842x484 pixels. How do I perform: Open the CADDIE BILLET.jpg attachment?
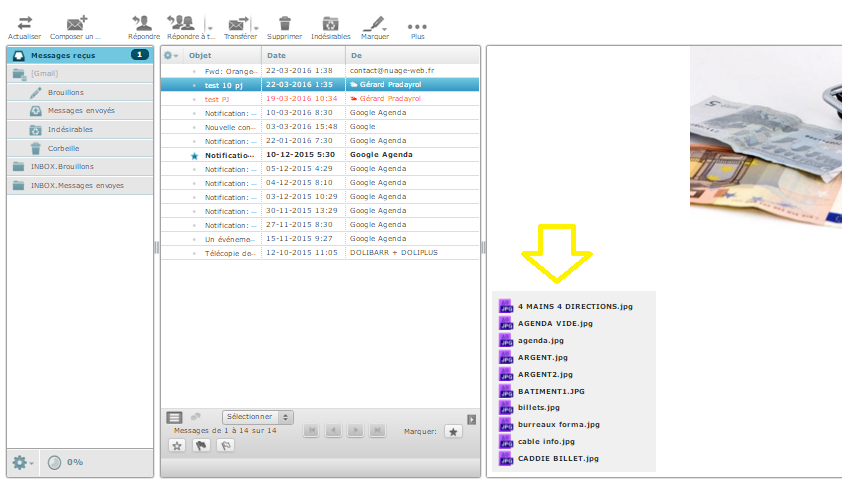click(558, 458)
